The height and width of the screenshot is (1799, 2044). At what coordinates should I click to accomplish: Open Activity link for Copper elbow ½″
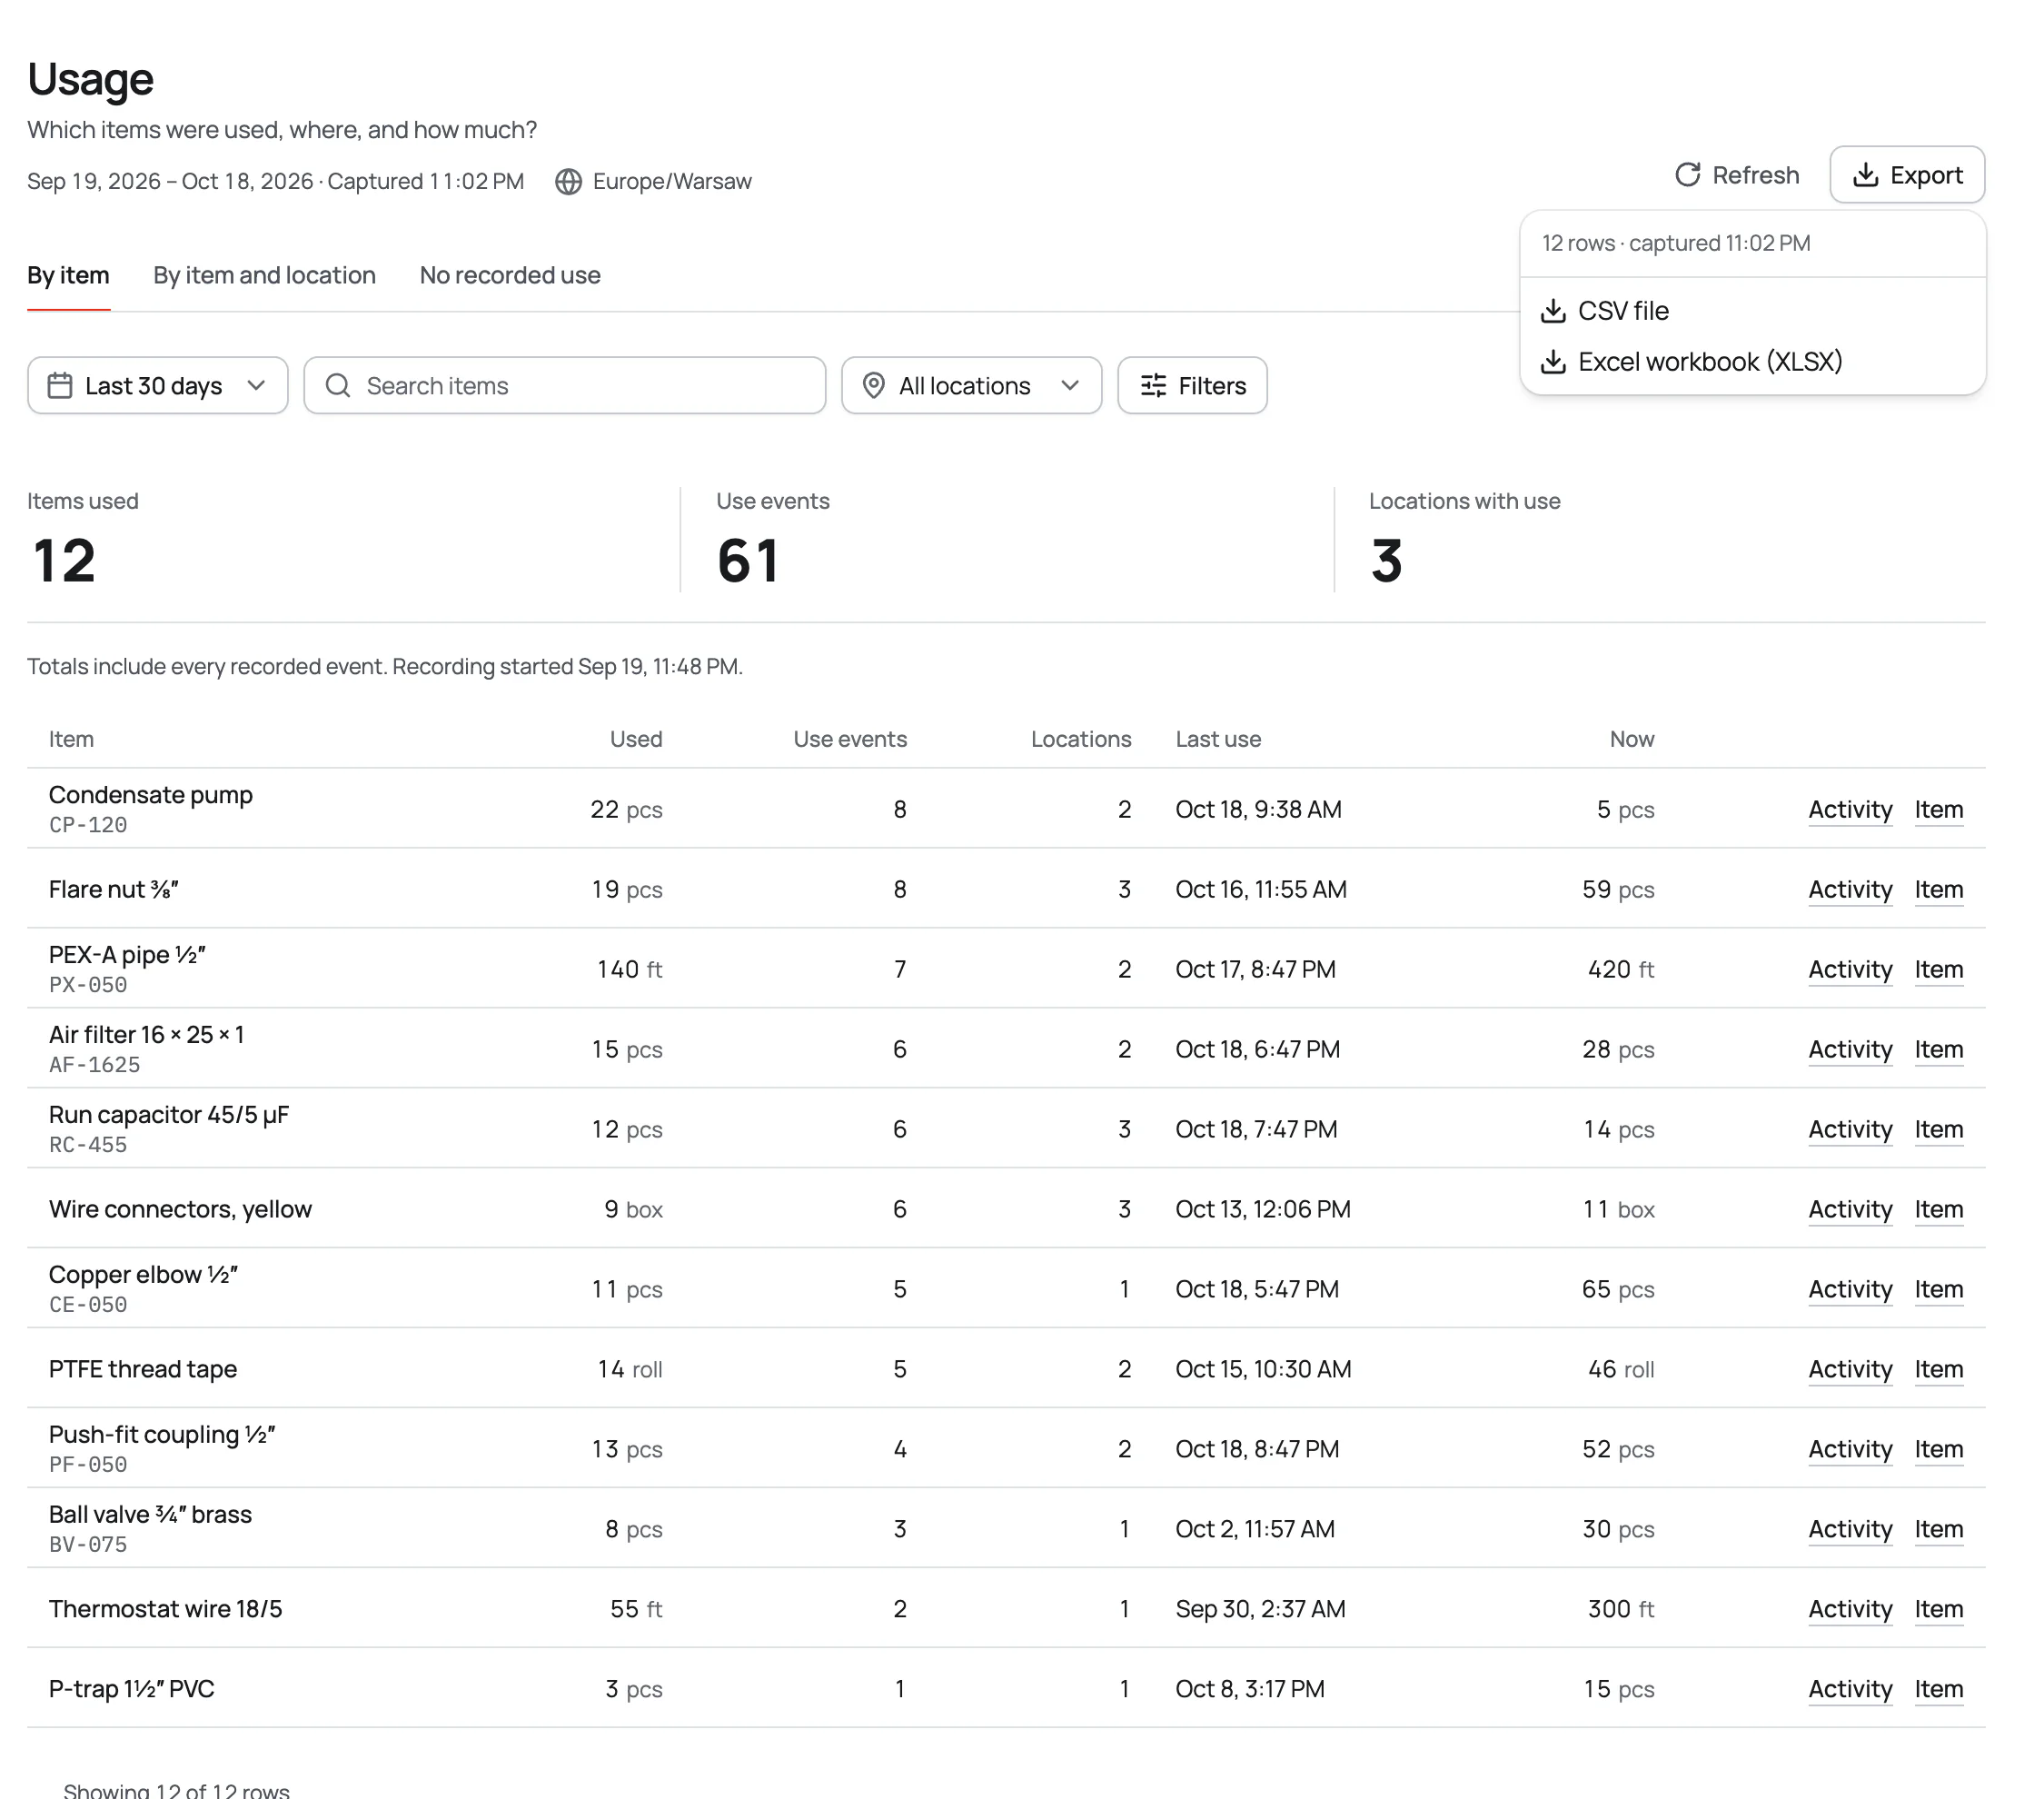click(x=1850, y=1290)
